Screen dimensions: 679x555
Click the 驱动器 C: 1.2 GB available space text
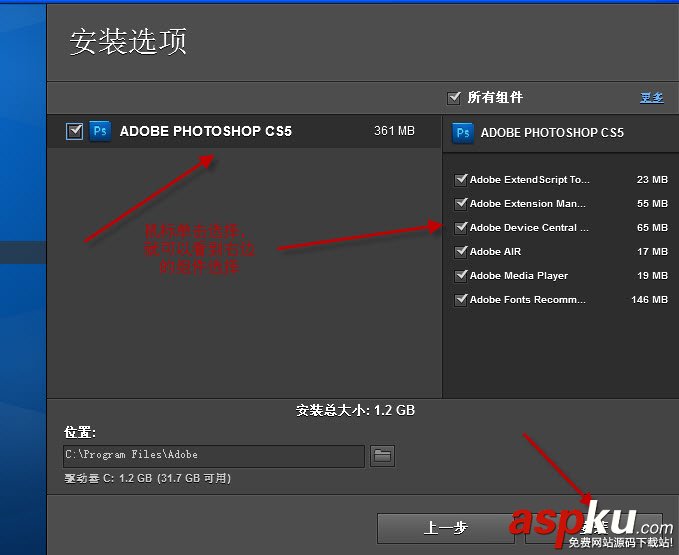point(148,478)
